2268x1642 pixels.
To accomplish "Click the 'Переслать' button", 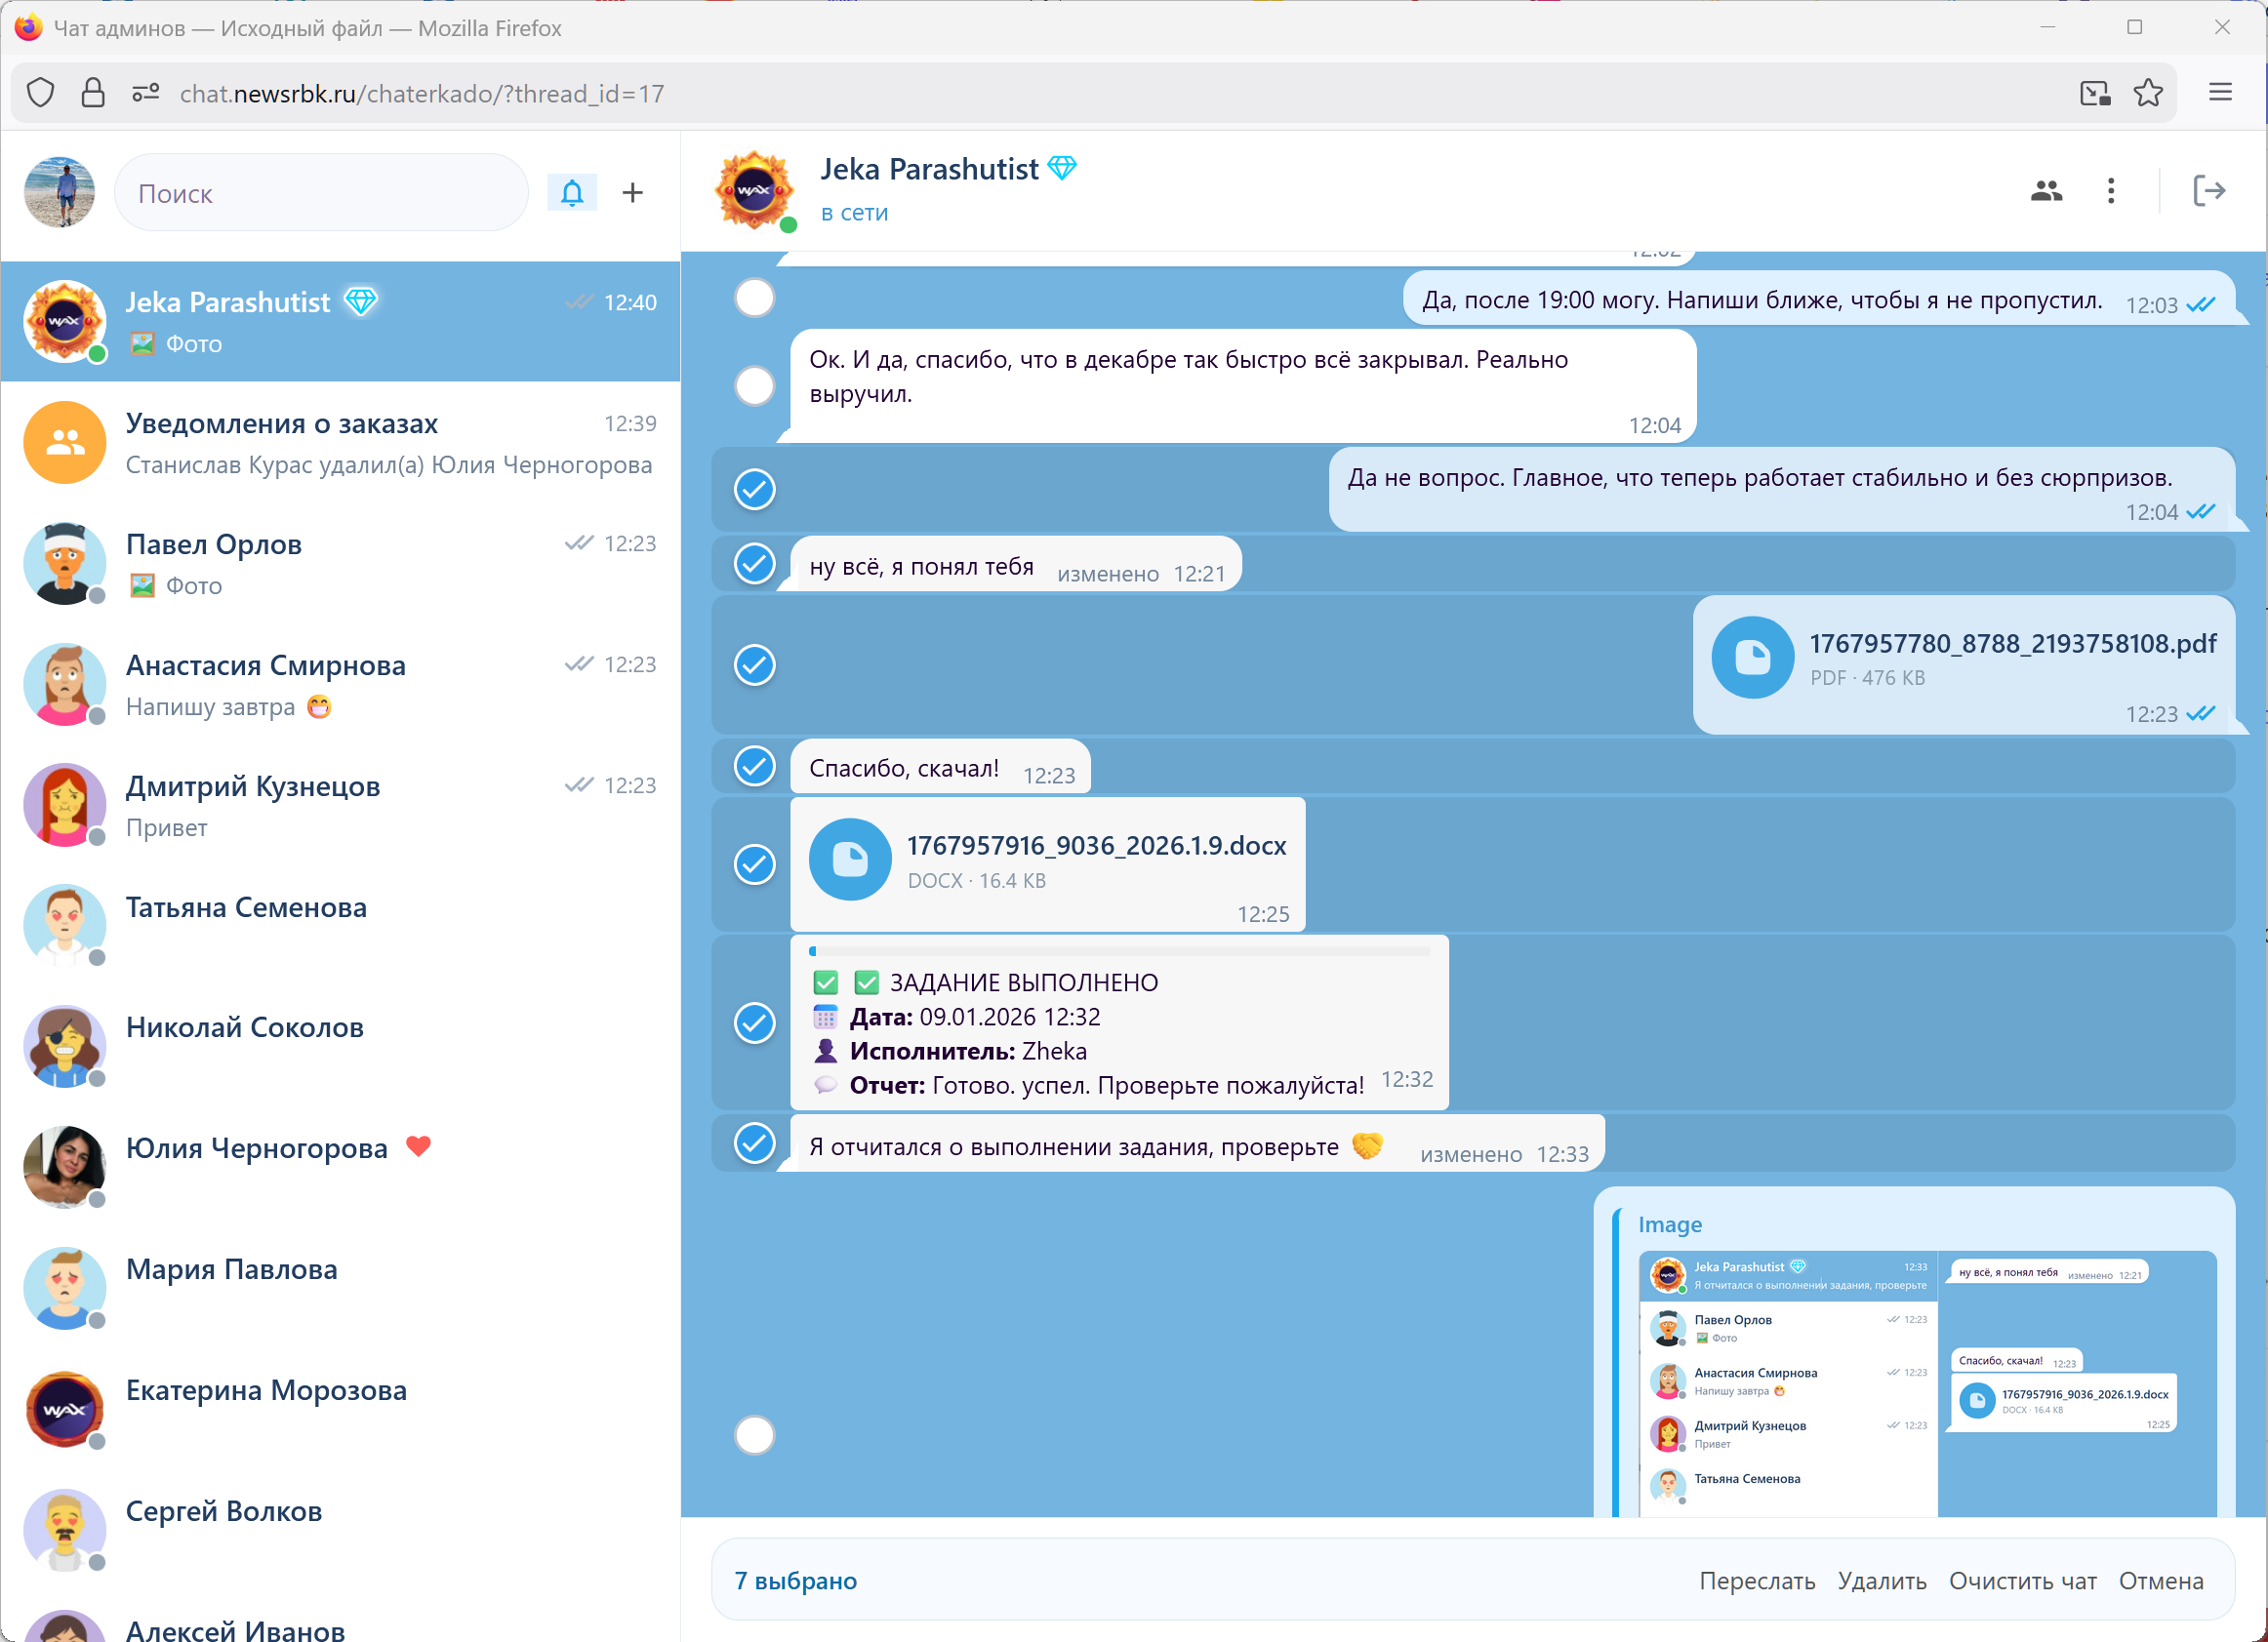I will coord(1757,1581).
